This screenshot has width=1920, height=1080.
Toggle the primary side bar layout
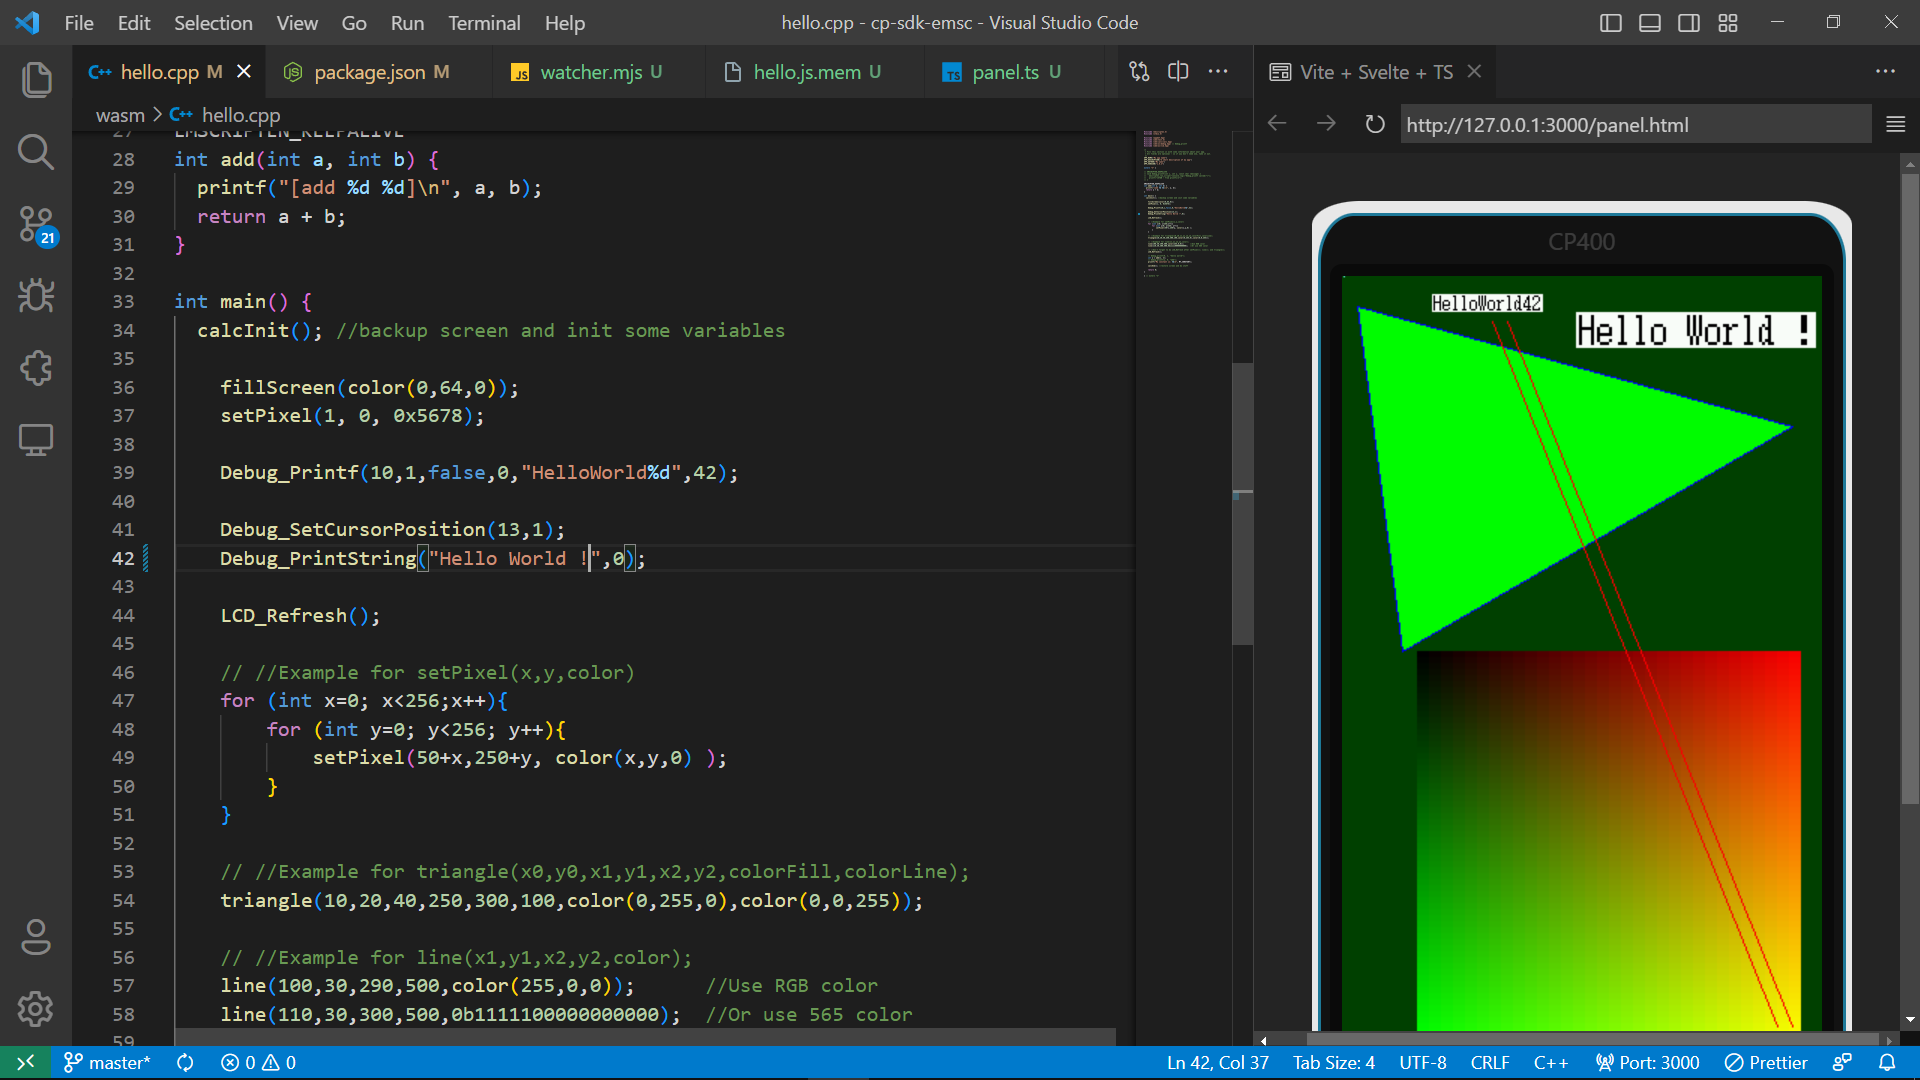[1610, 23]
